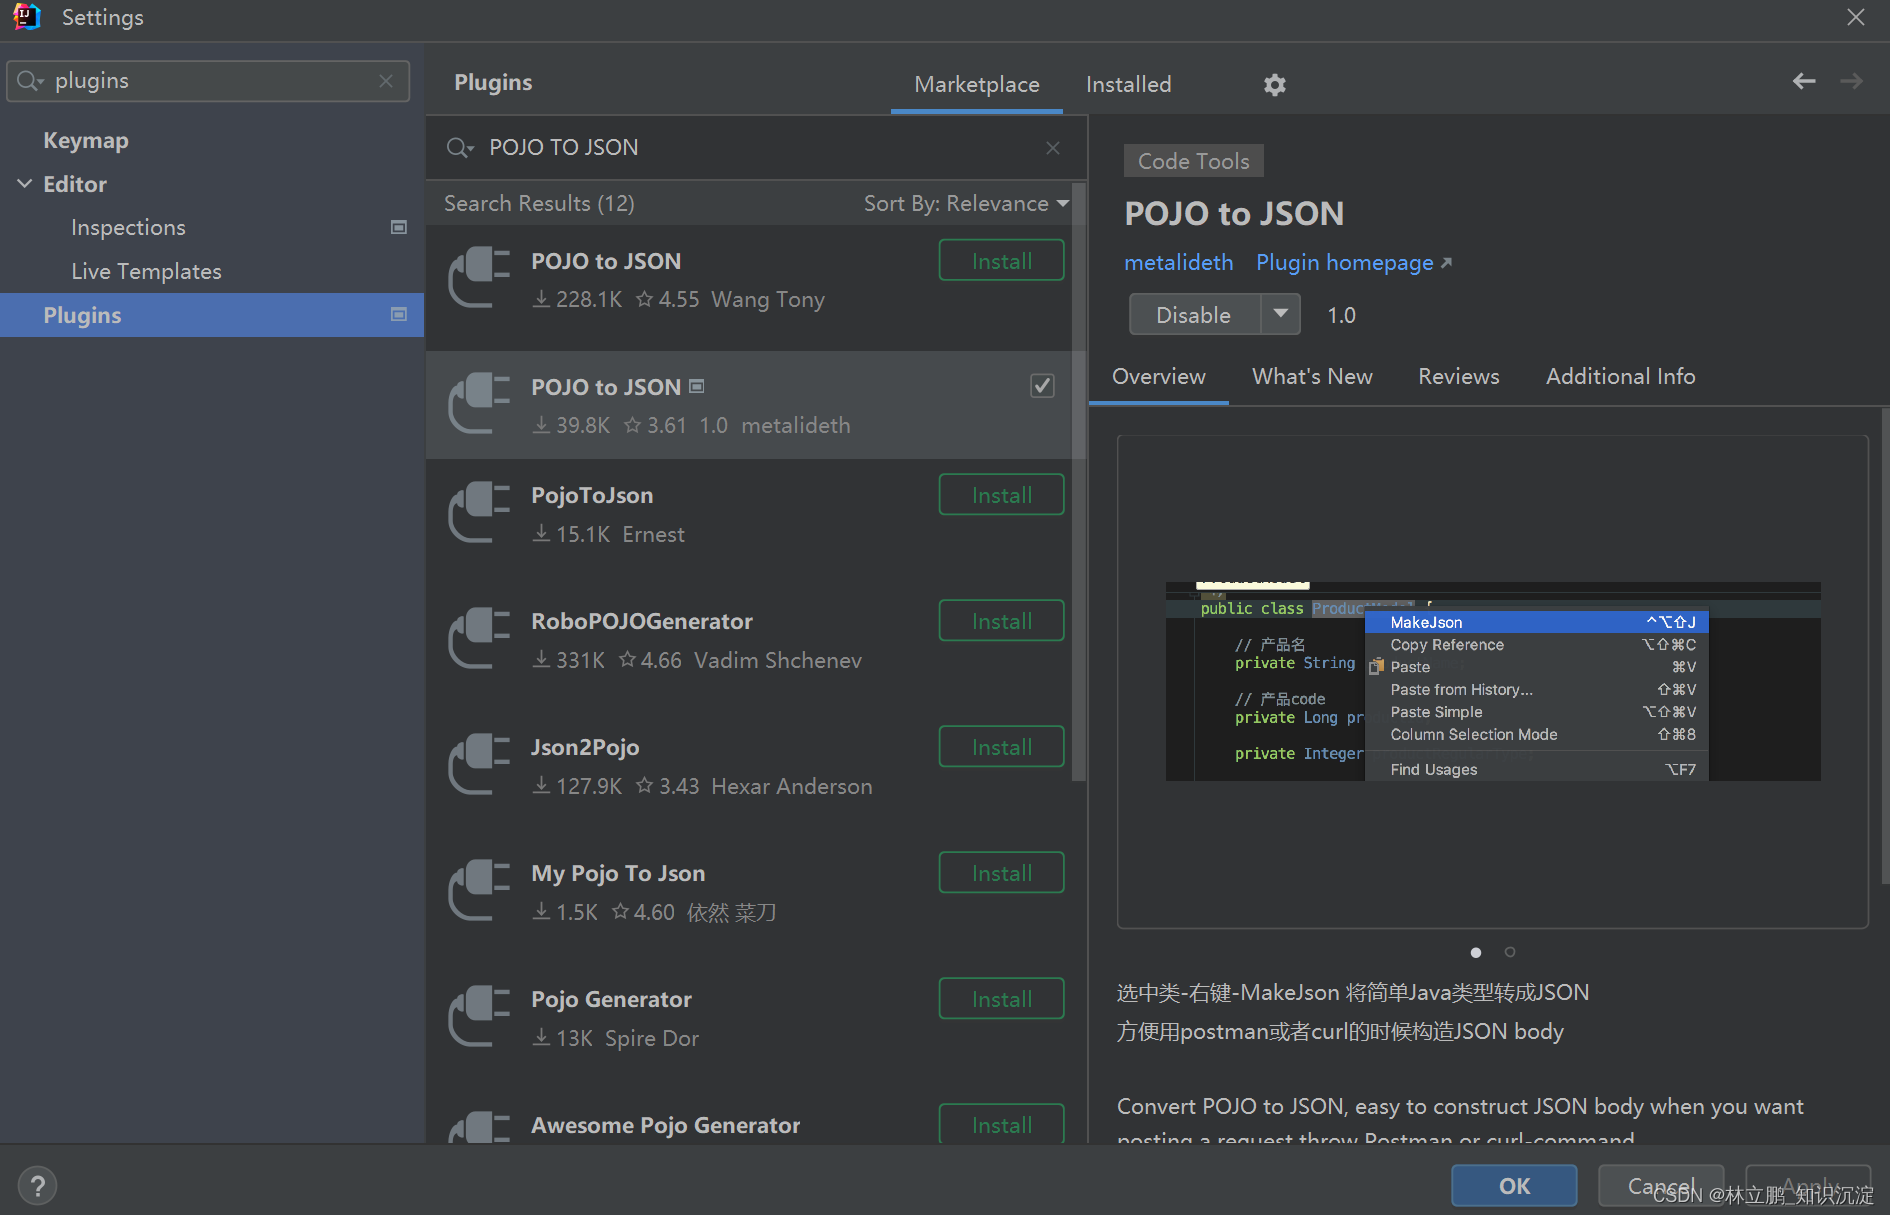1890x1215 pixels.
Task: Open the What's New tab
Action: 1312,377
